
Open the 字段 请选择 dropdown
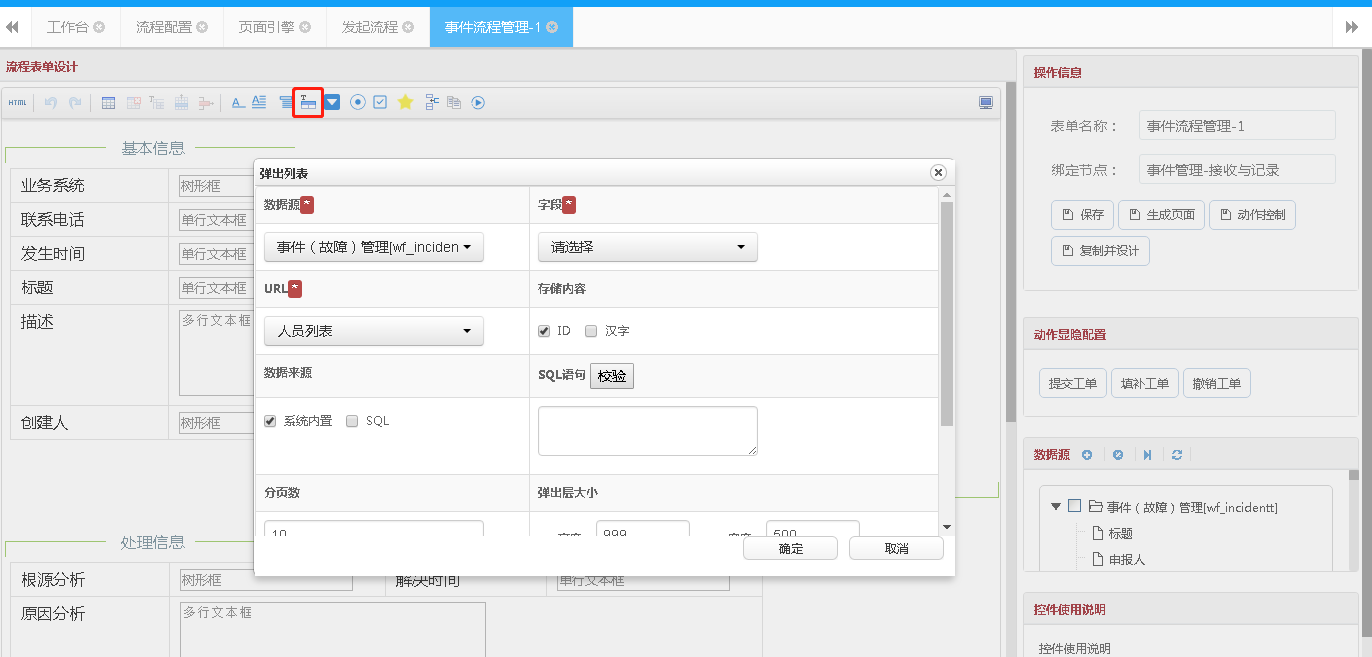[x=647, y=247]
